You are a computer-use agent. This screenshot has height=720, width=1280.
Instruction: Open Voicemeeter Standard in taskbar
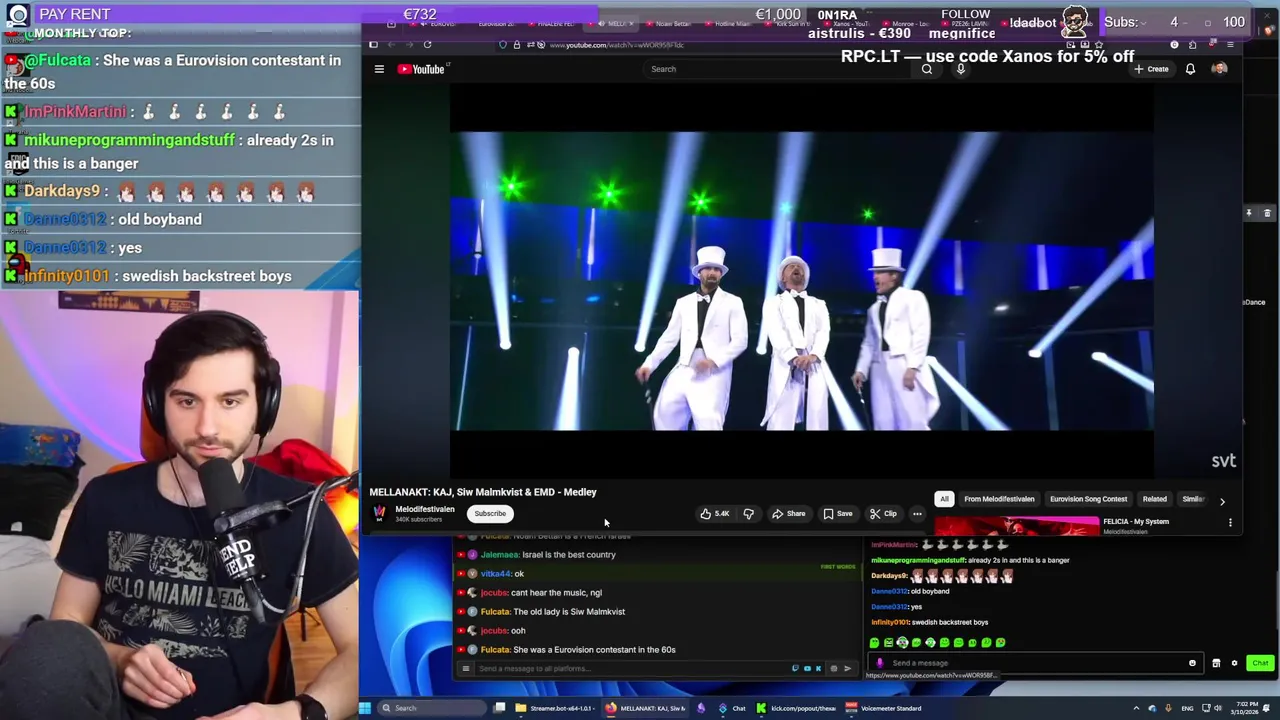pyautogui.click(x=884, y=708)
